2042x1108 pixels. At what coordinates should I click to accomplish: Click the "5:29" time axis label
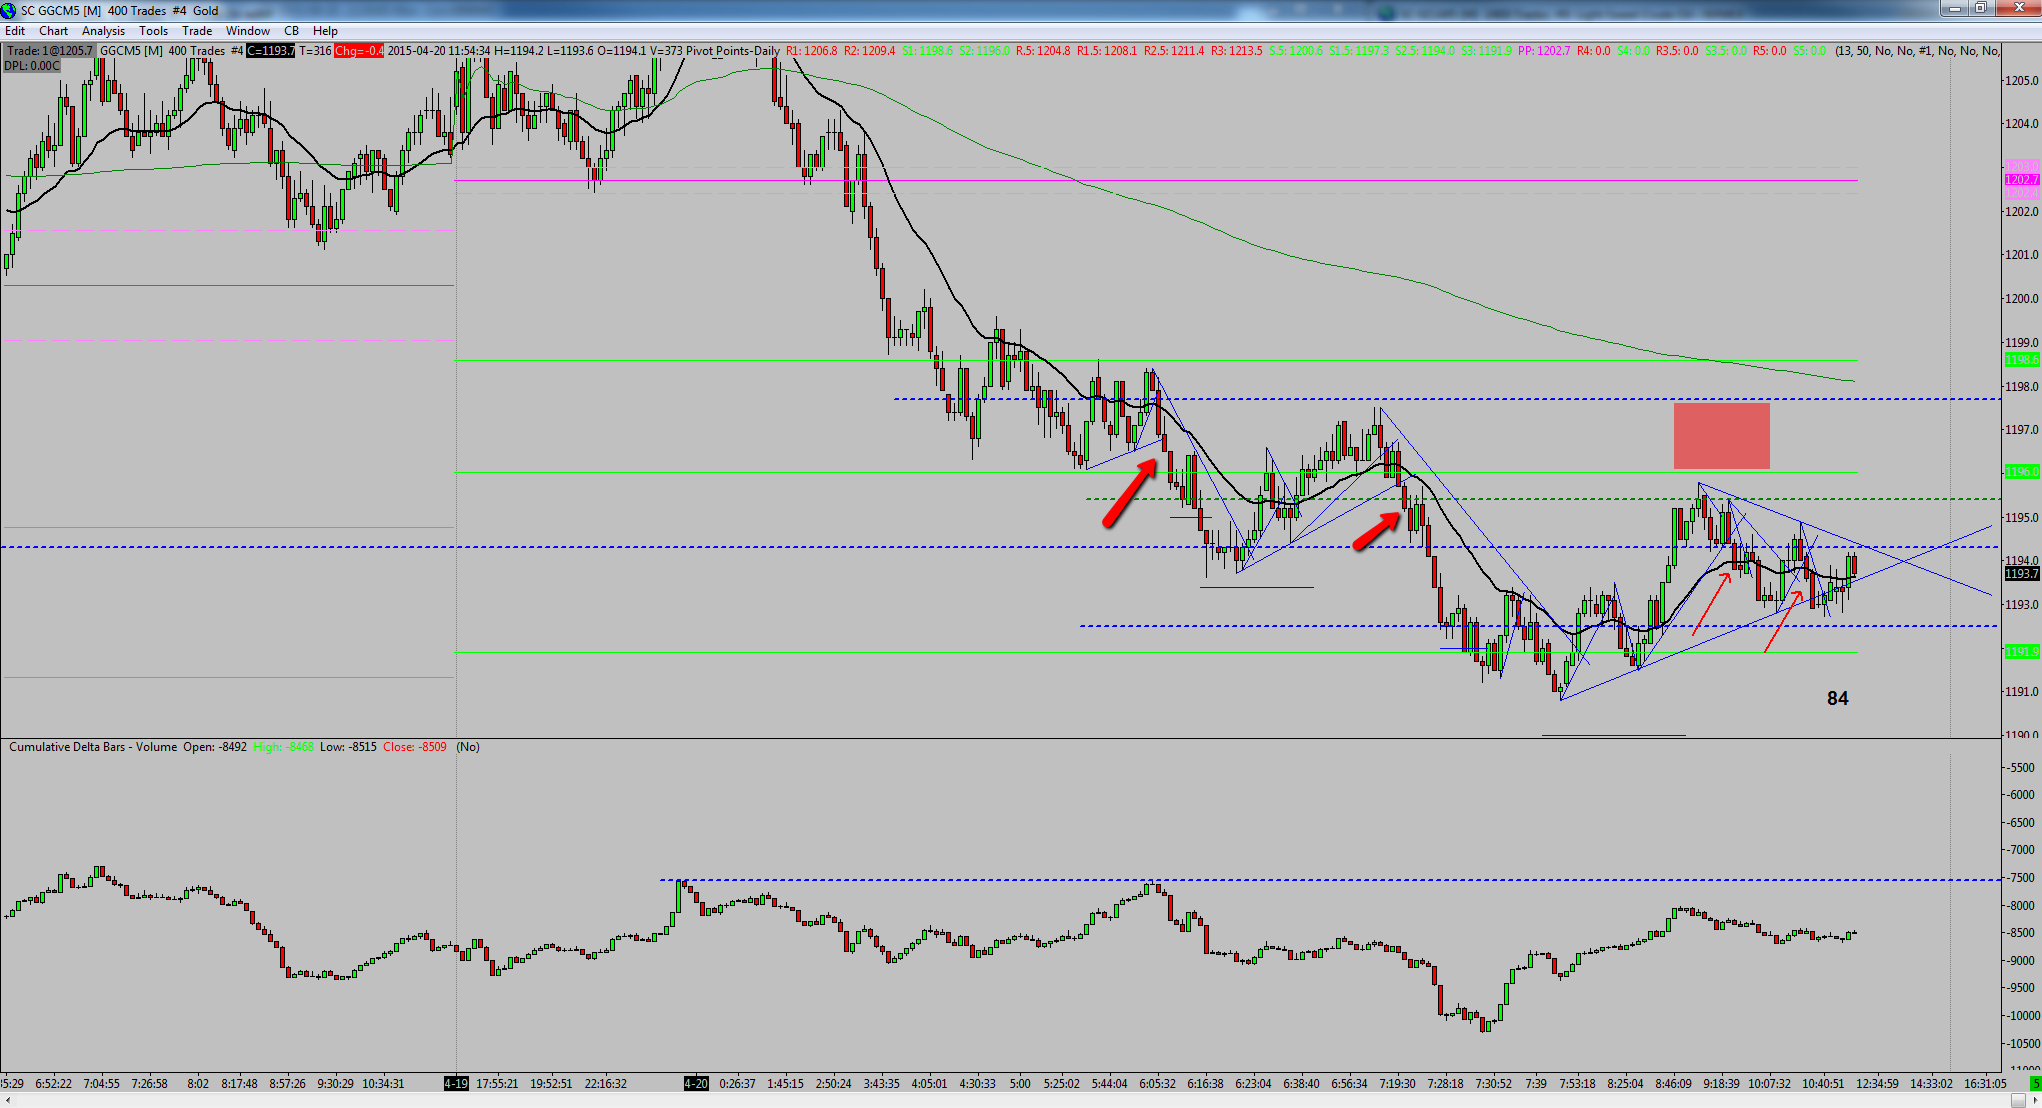tap(13, 1083)
